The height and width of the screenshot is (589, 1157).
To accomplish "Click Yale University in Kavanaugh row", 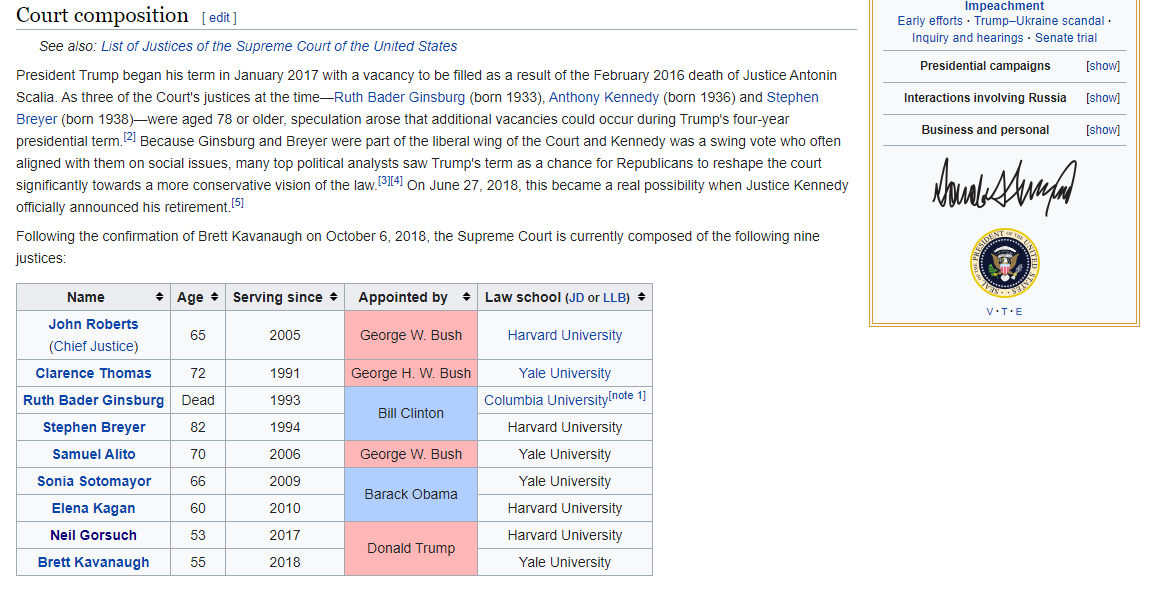I will pyautogui.click(x=564, y=562).
